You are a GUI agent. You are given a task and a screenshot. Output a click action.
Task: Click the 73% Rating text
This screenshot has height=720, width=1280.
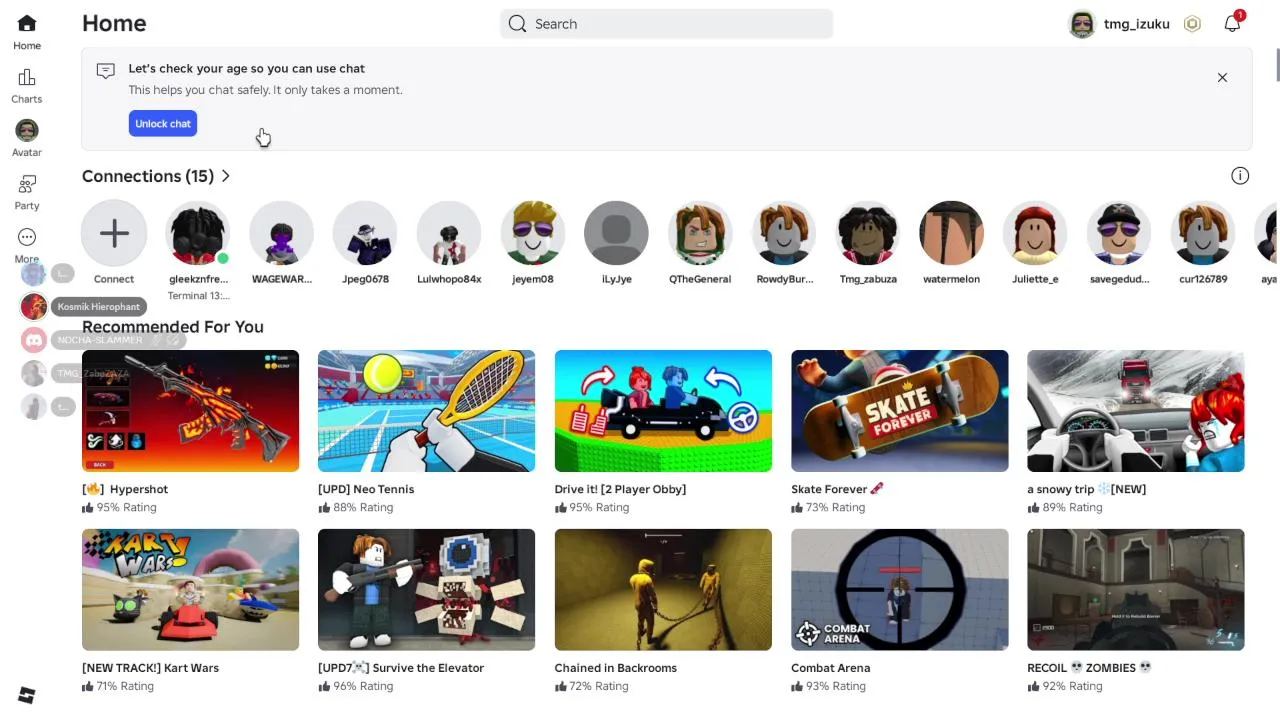point(835,507)
